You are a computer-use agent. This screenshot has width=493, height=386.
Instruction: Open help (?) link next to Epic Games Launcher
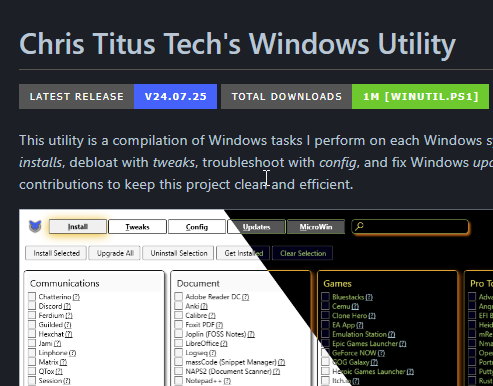(403, 344)
